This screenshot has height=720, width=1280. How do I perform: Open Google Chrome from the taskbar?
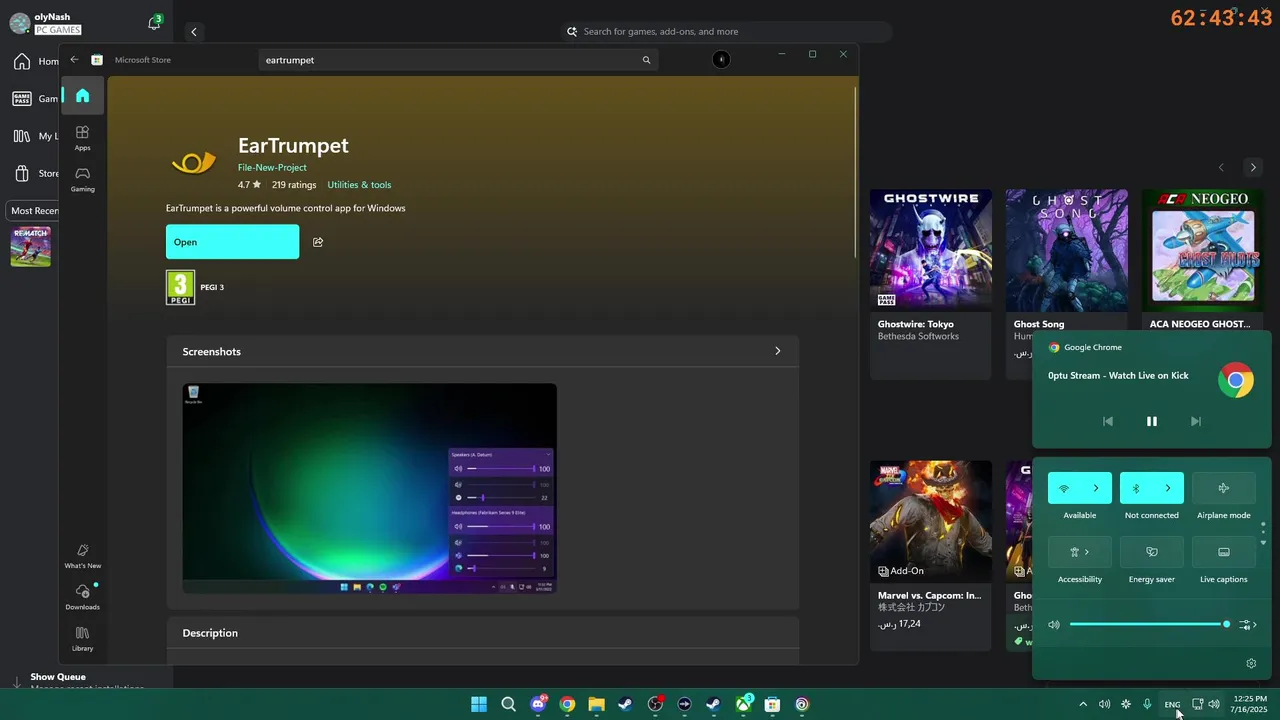[567, 704]
